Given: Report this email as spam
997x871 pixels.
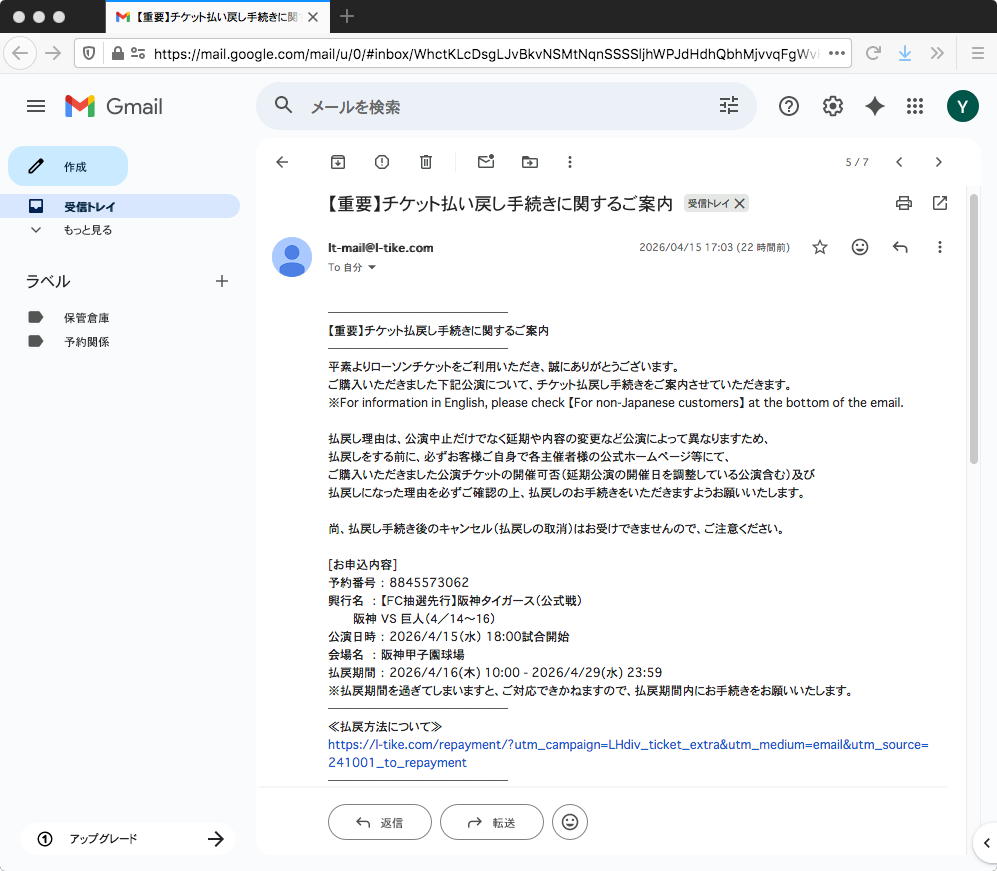Looking at the screenshot, I should coord(382,162).
